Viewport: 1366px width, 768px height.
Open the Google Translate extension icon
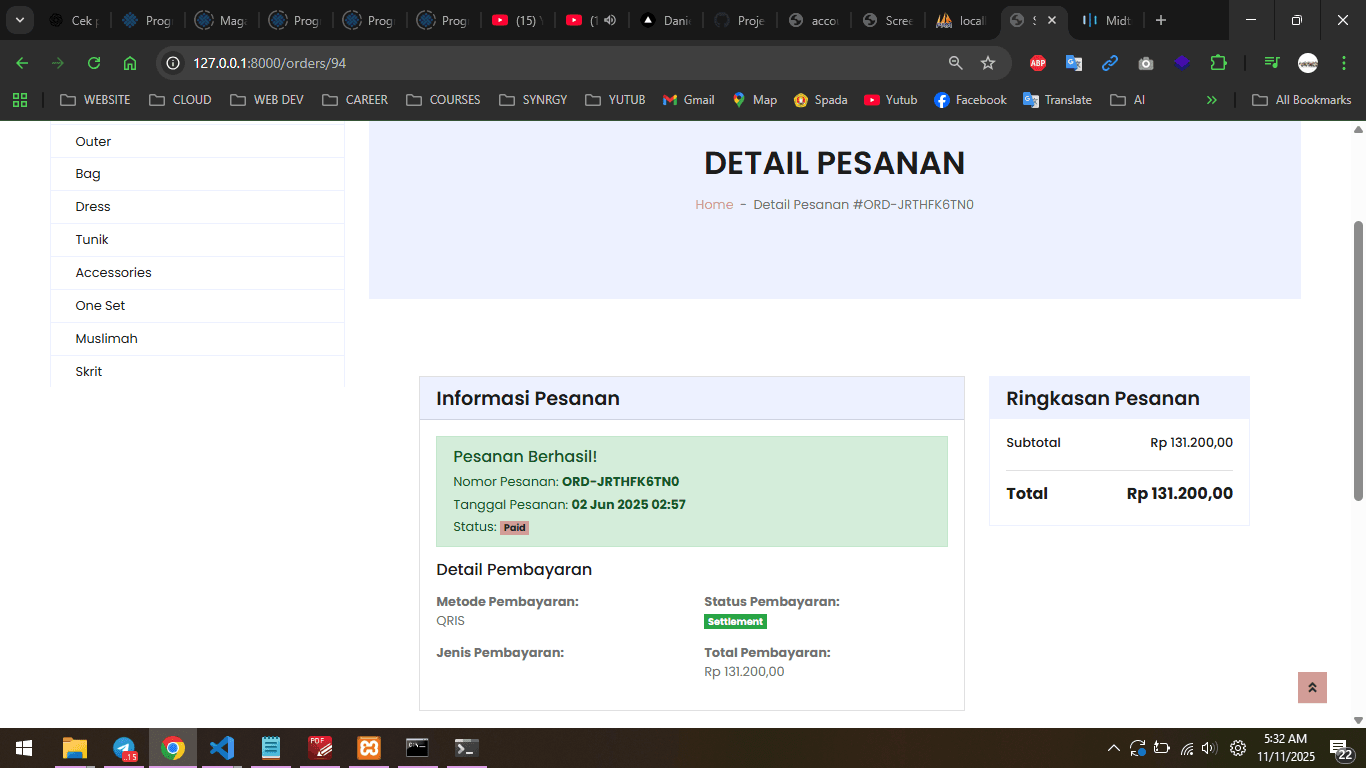click(1073, 62)
